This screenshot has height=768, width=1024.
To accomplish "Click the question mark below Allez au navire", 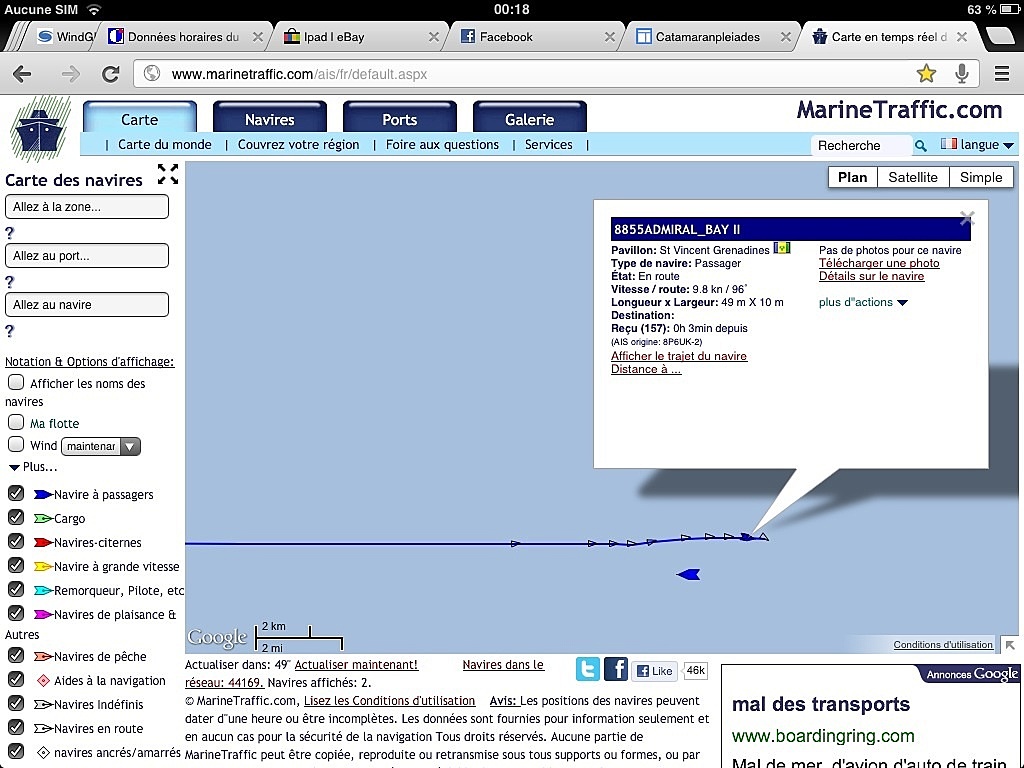I will tap(9, 331).
